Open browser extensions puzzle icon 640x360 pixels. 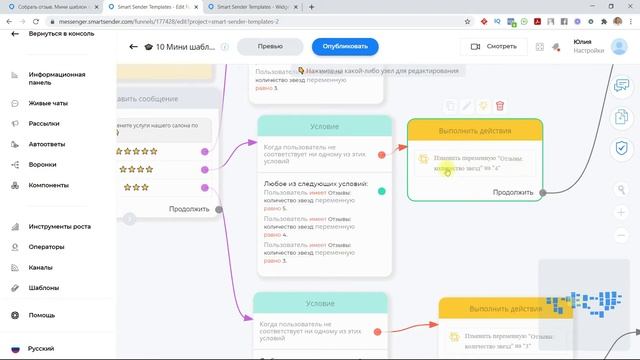604,22
